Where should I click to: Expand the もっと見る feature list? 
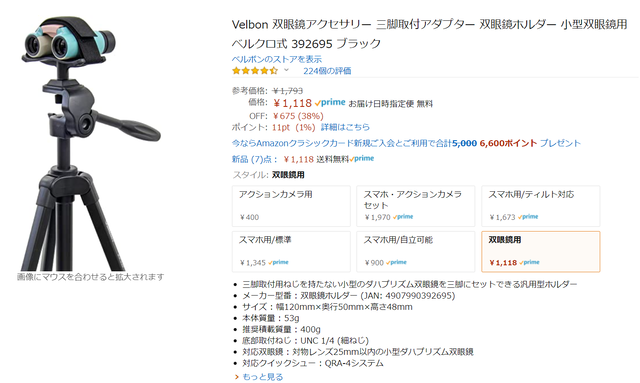coord(262,377)
